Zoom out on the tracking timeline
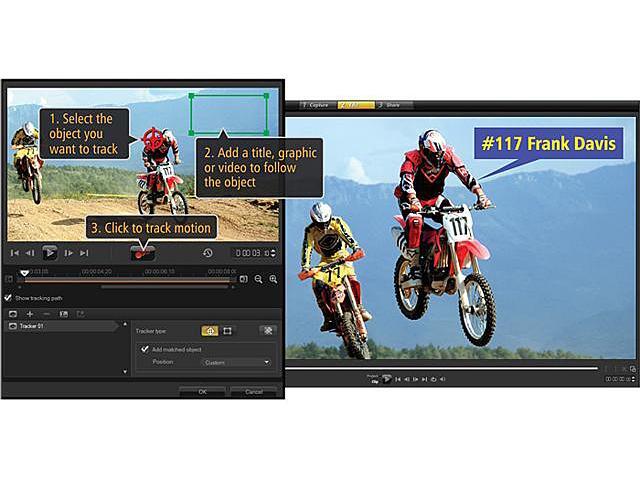Image resolution: width=640 pixels, height=480 pixels. tap(258, 279)
